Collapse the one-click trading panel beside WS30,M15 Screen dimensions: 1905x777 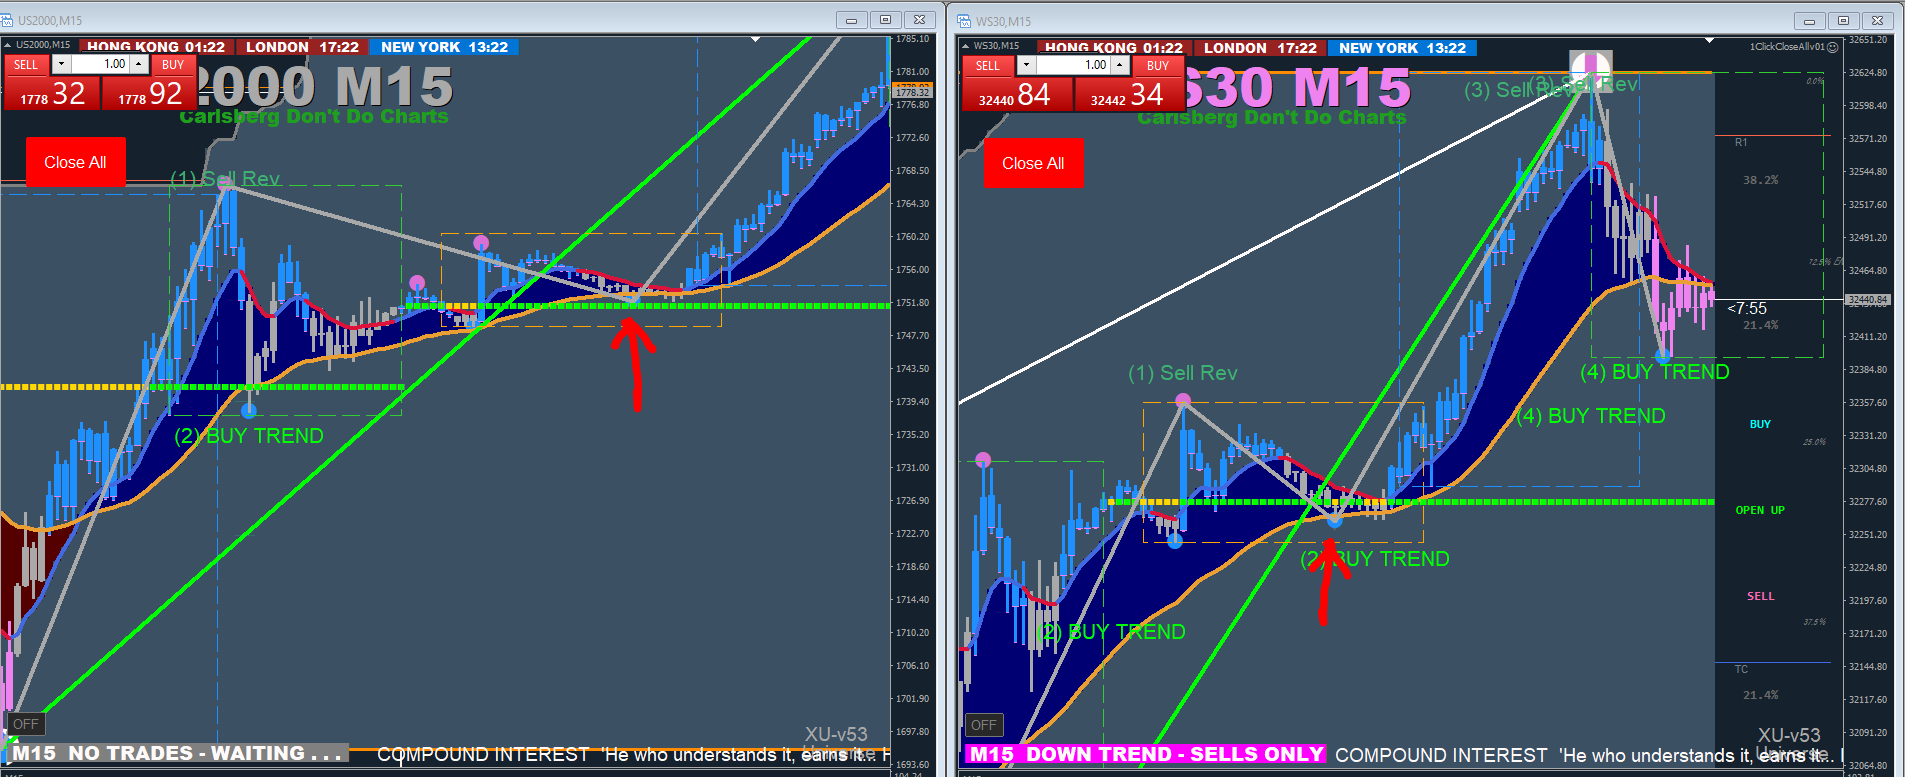pyautogui.click(x=965, y=46)
